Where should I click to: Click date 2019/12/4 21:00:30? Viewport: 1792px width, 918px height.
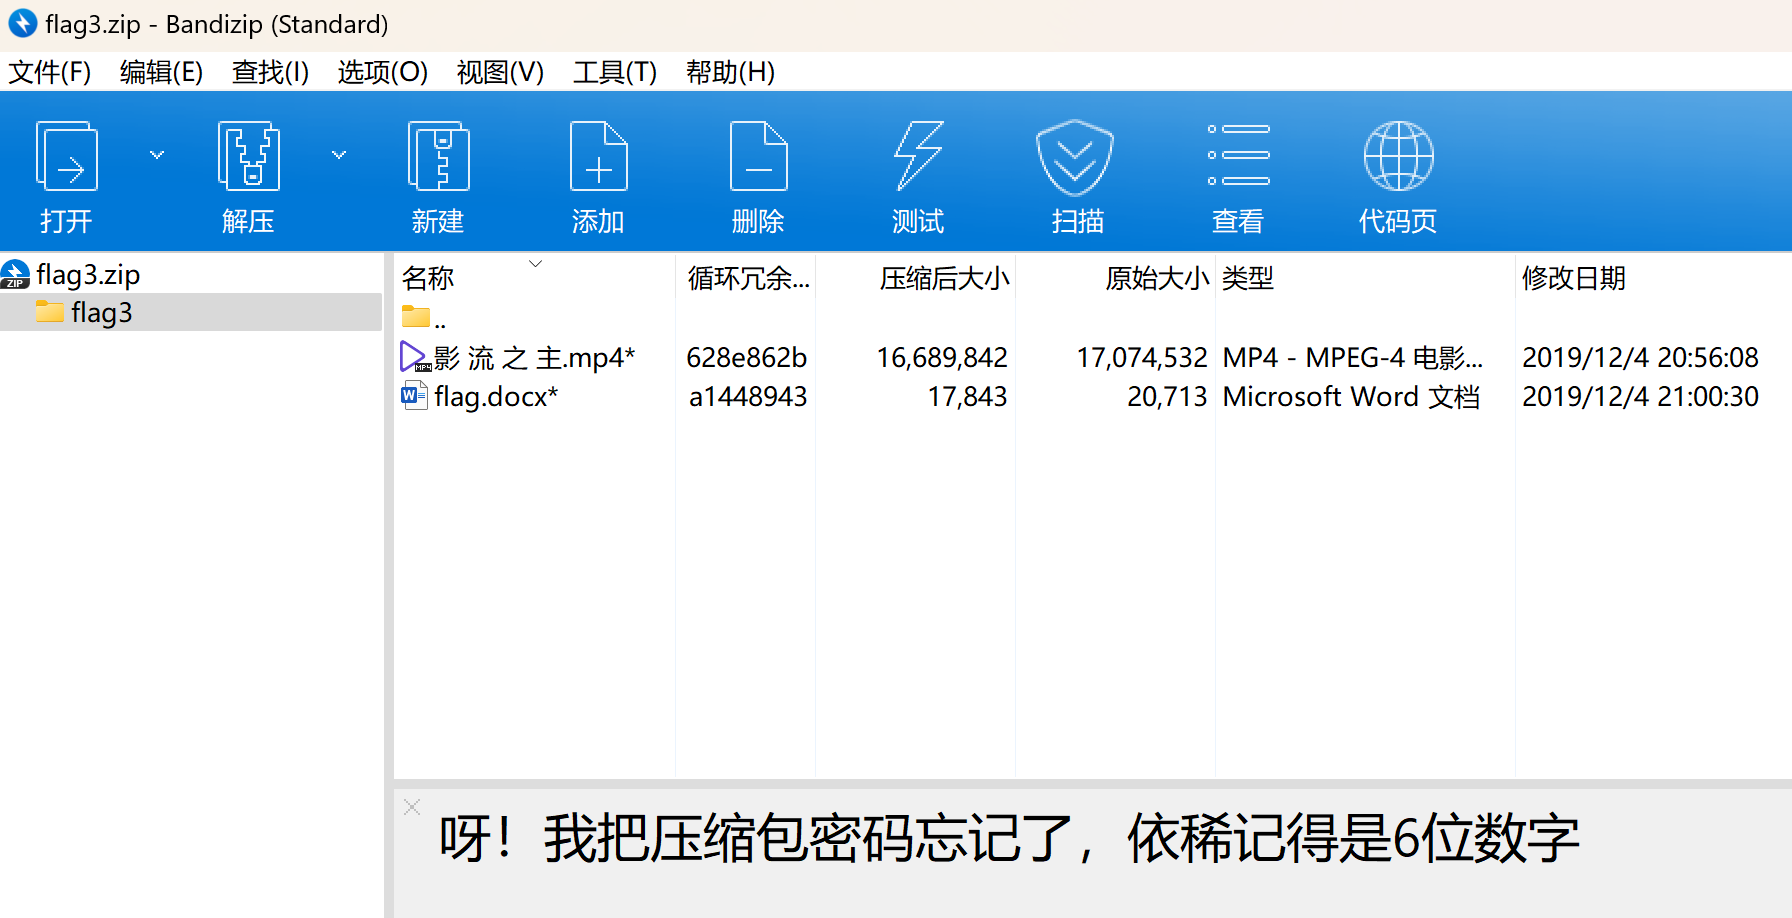1640,397
